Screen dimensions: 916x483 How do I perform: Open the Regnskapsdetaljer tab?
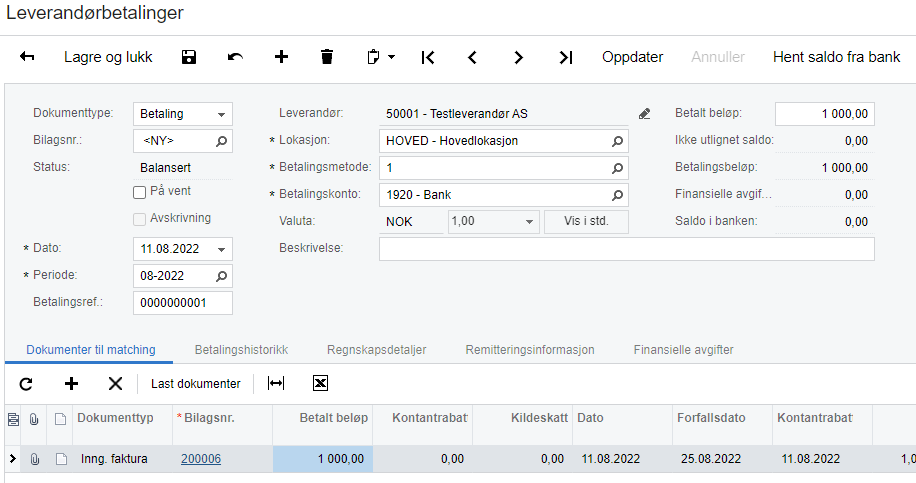(376, 350)
